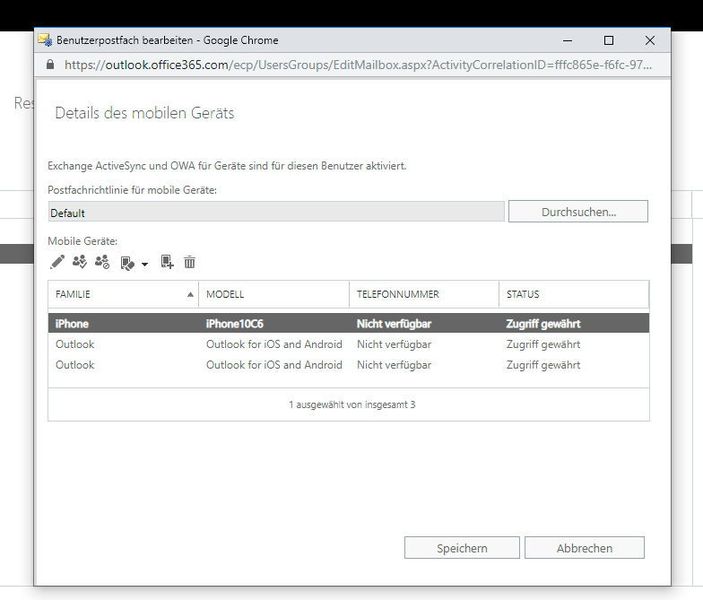Minimize the Benutzerpostfach bearbeiten window
Screen dimensions: 703x600
568,40
